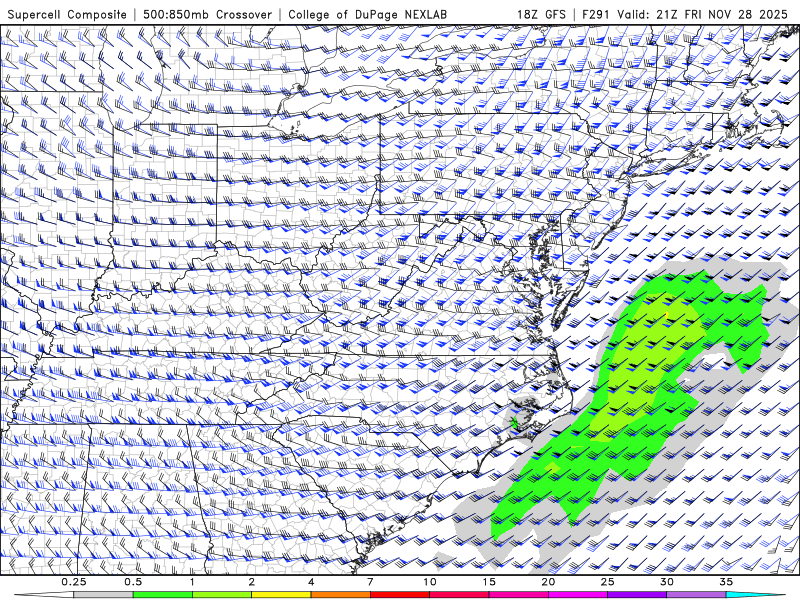Click the '0.5' scale label
The width and height of the screenshot is (800, 600).
pyautogui.click(x=133, y=582)
